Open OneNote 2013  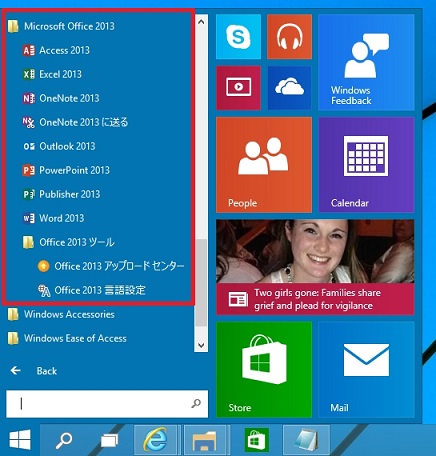61,98
